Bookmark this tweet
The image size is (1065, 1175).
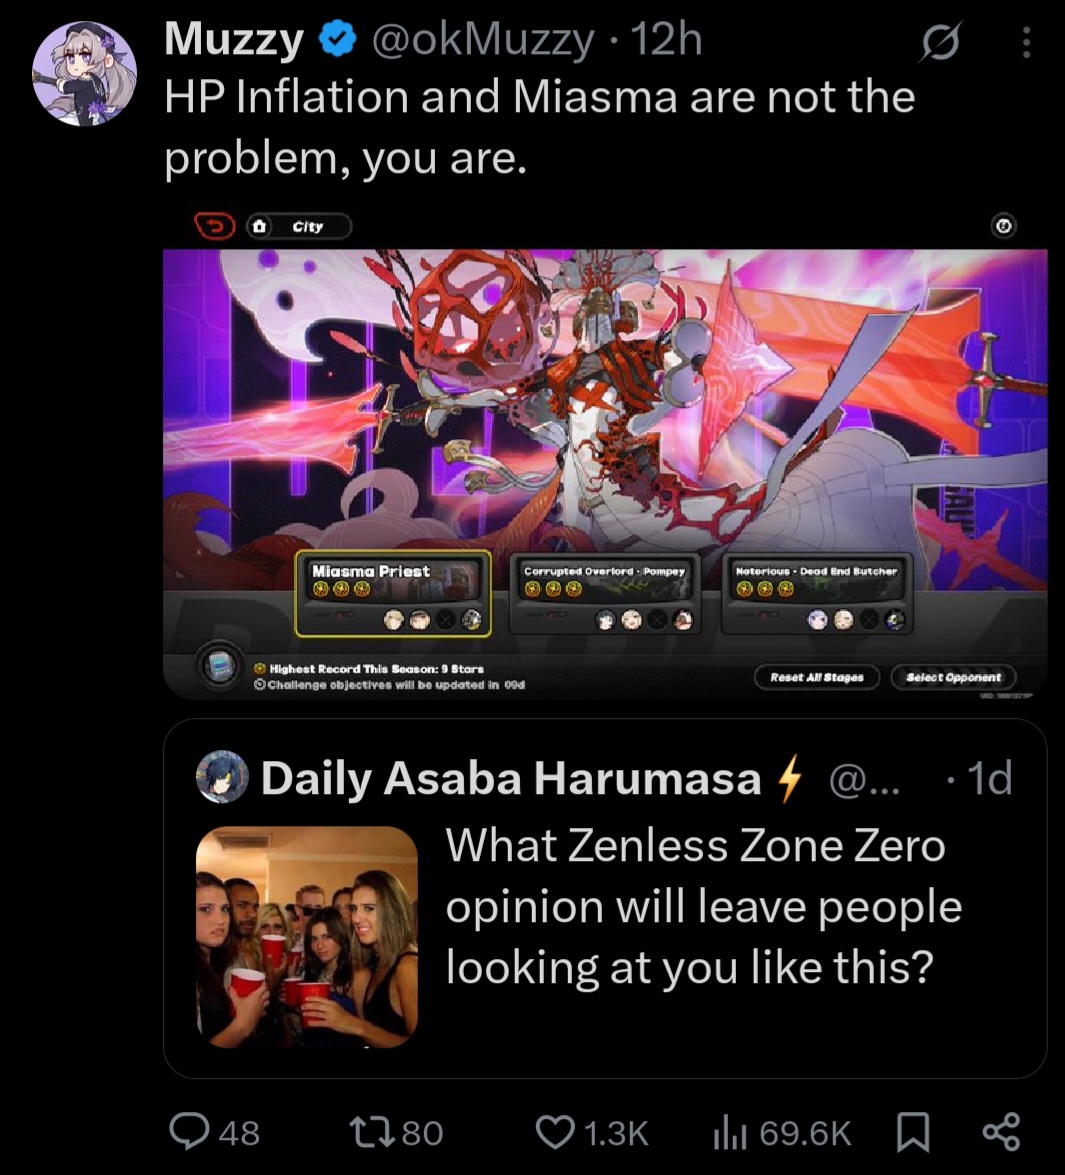pos(913,1132)
